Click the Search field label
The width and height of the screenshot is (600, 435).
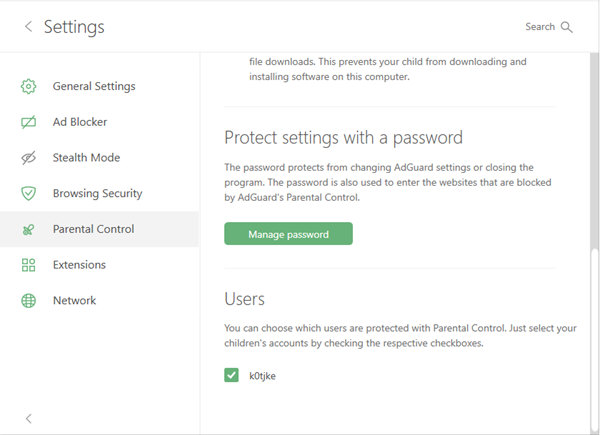540,27
